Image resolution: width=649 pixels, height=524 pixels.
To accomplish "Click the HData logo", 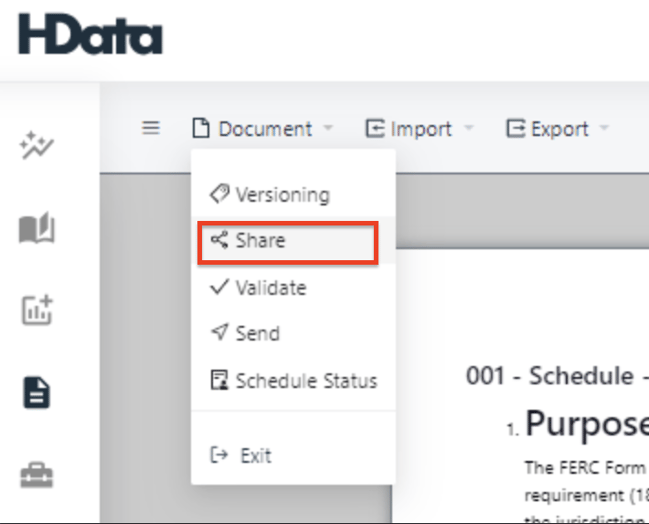I will (x=90, y=35).
